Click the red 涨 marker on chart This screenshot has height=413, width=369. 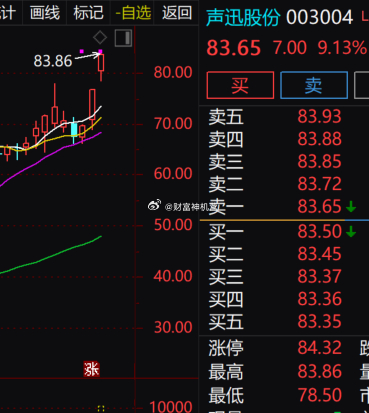pyautogui.click(x=91, y=369)
